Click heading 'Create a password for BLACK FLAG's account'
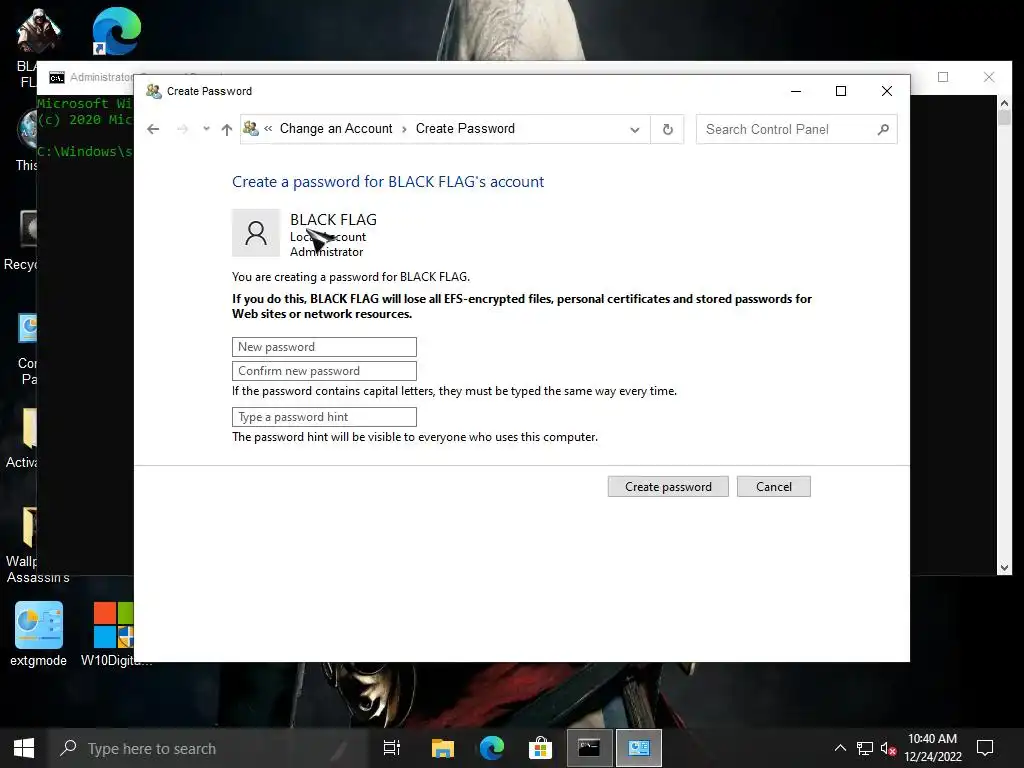This screenshot has height=768, width=1024. 388,182
